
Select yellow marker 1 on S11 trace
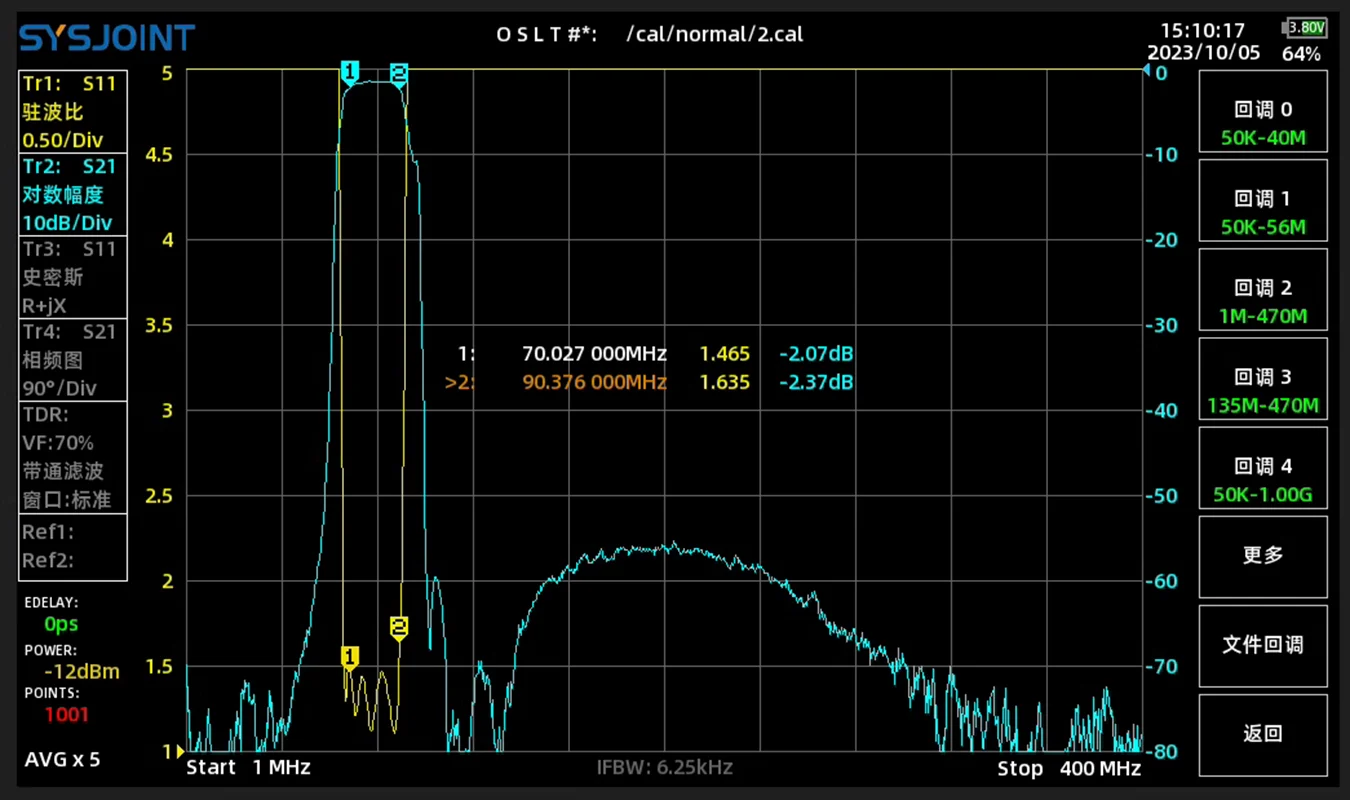(350, 657)
